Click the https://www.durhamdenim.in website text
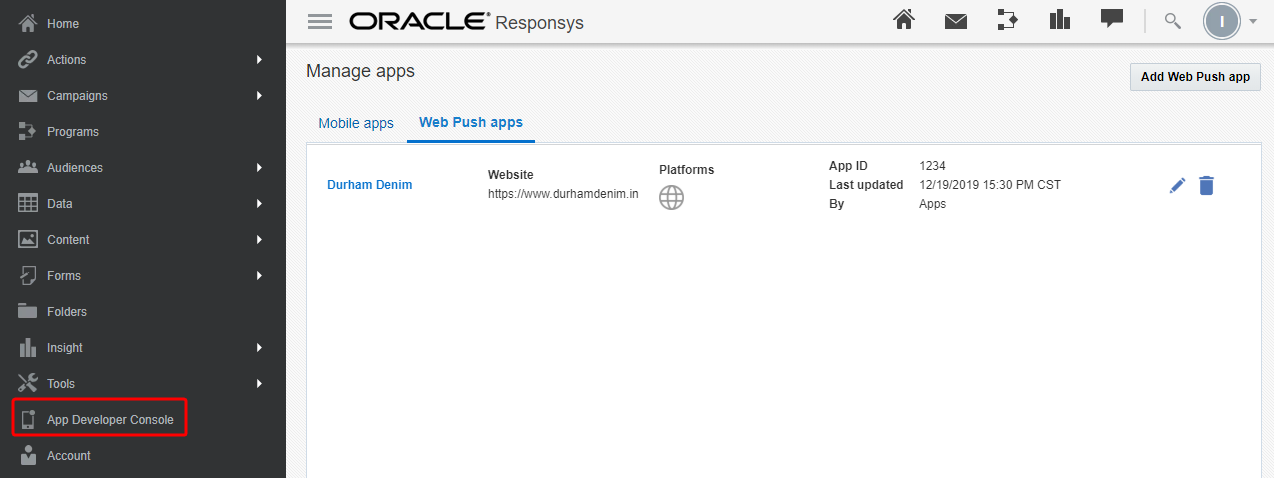Screen dimensions: 1274x478 coord(563,194)
